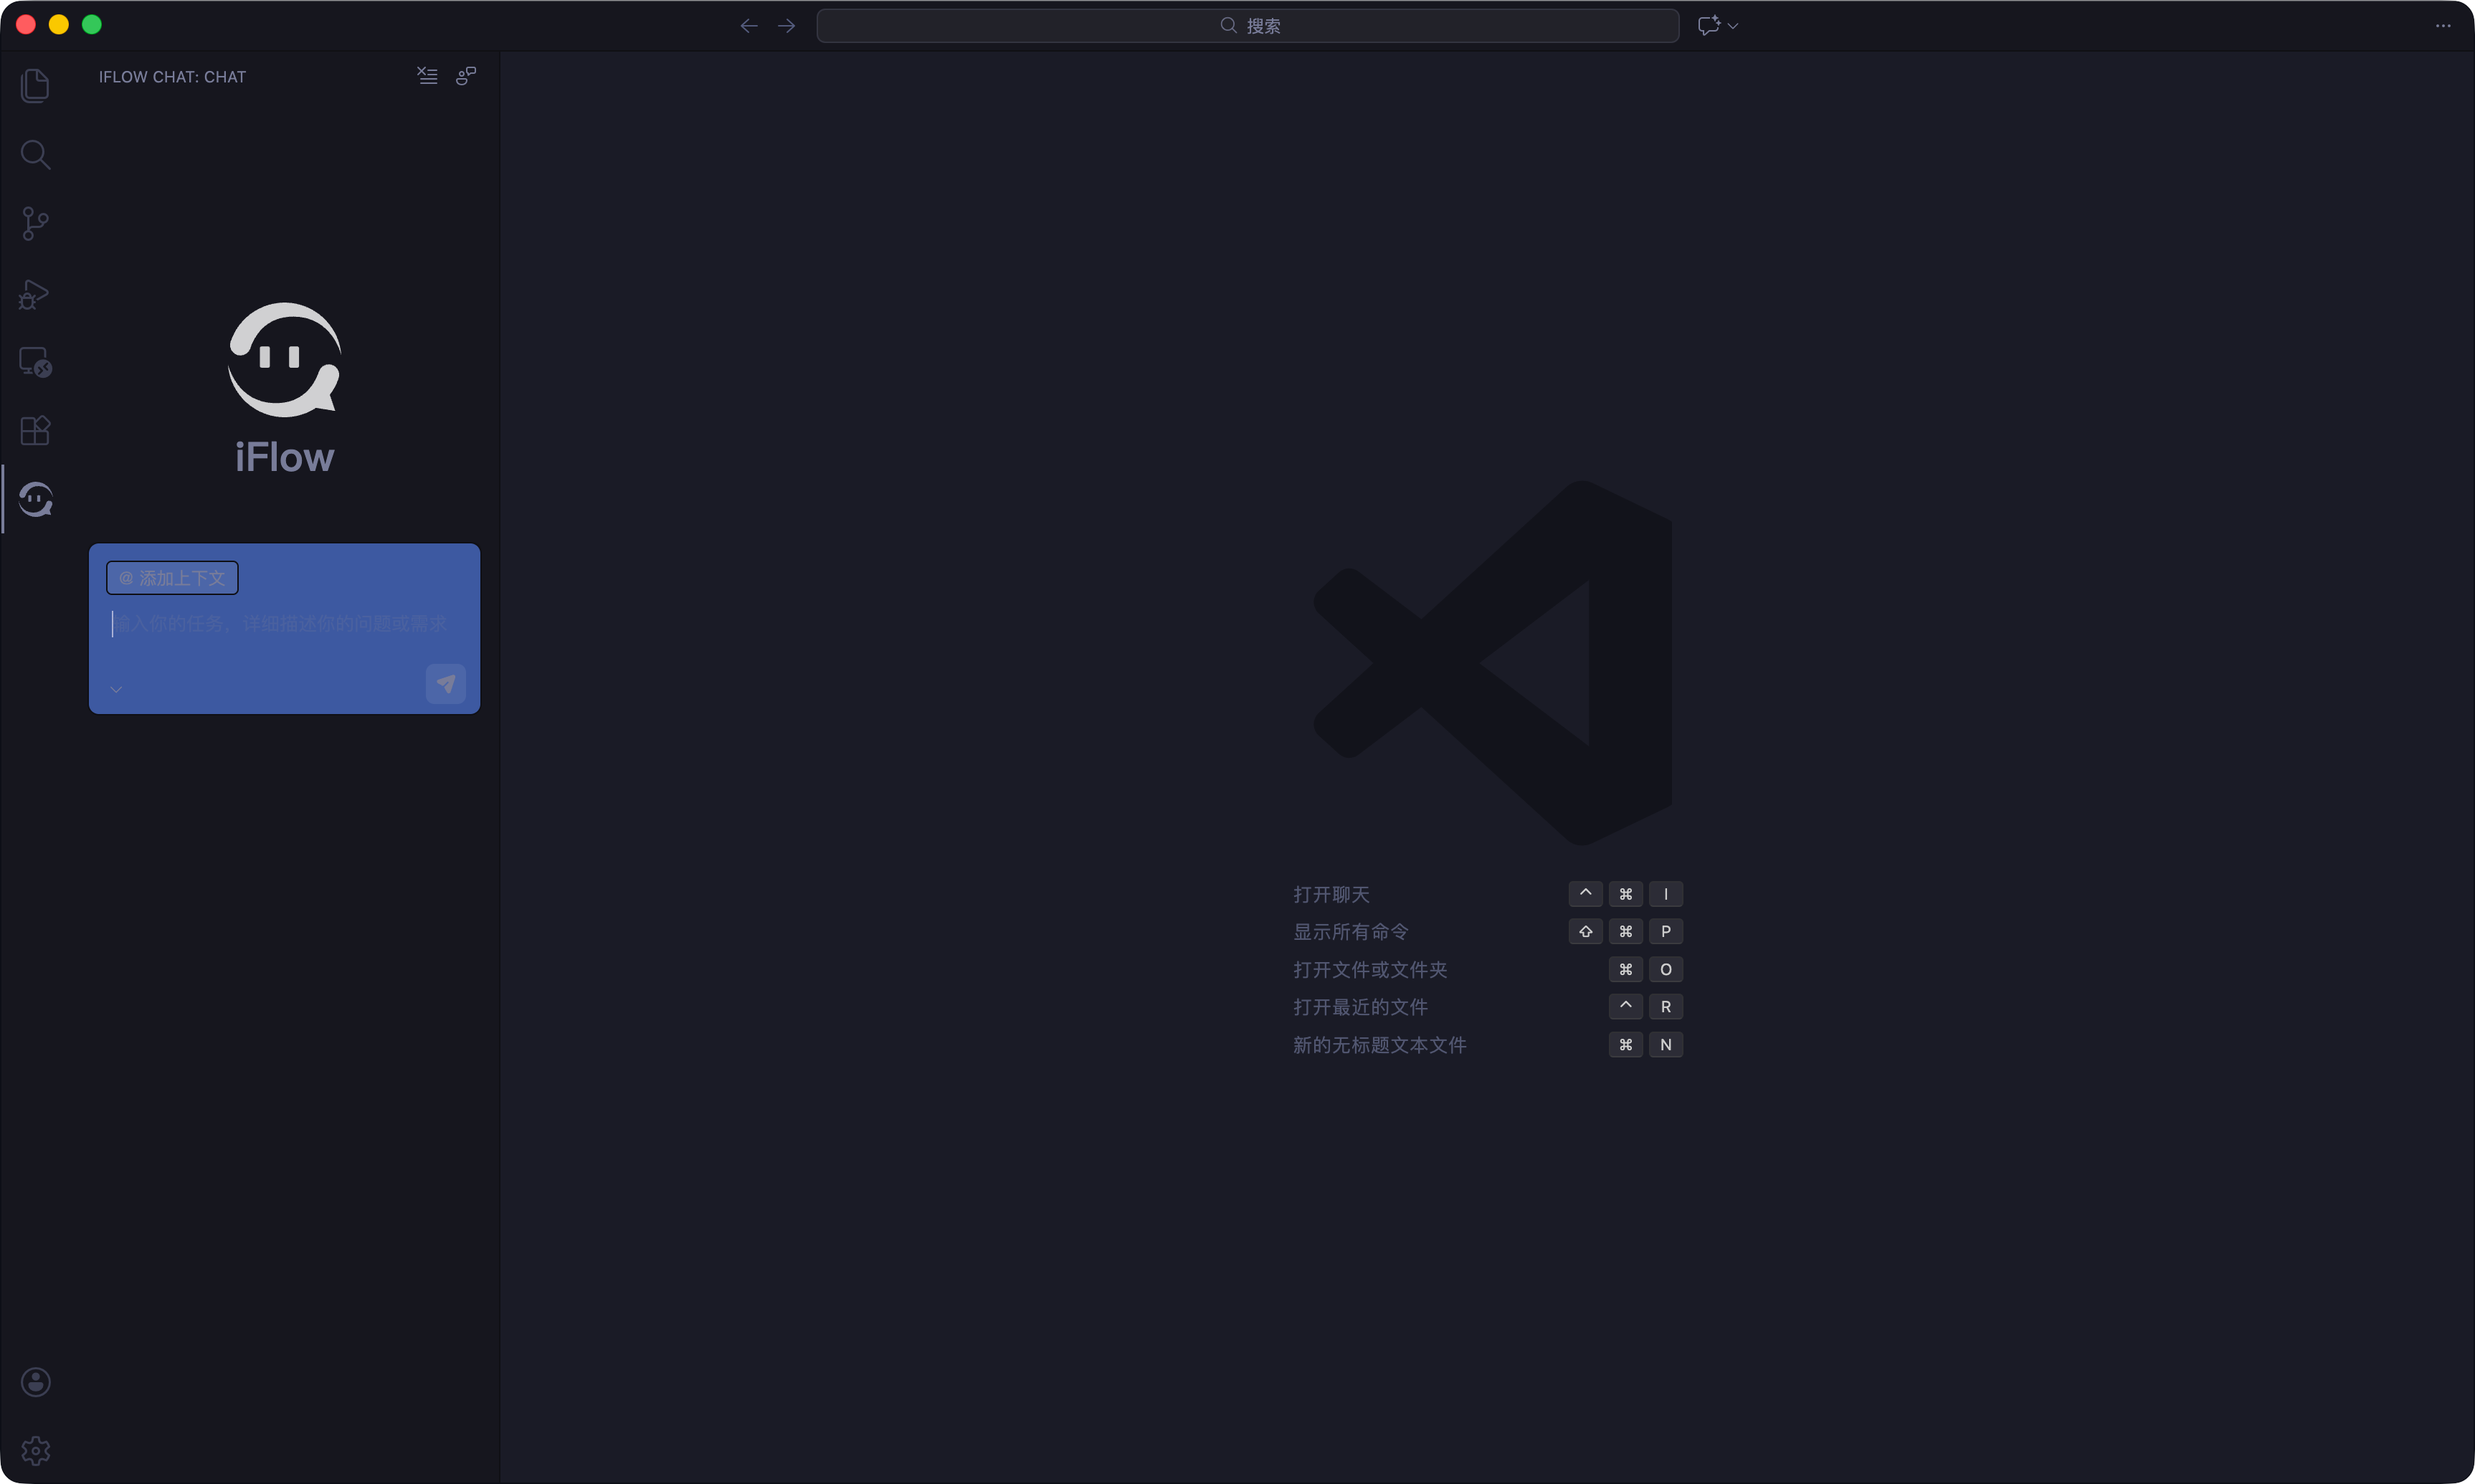The width and height of the screenshot is (2475, 1484).
Task: Open the title bar more actions ellipsis
Action: [x=2443, y=26]
